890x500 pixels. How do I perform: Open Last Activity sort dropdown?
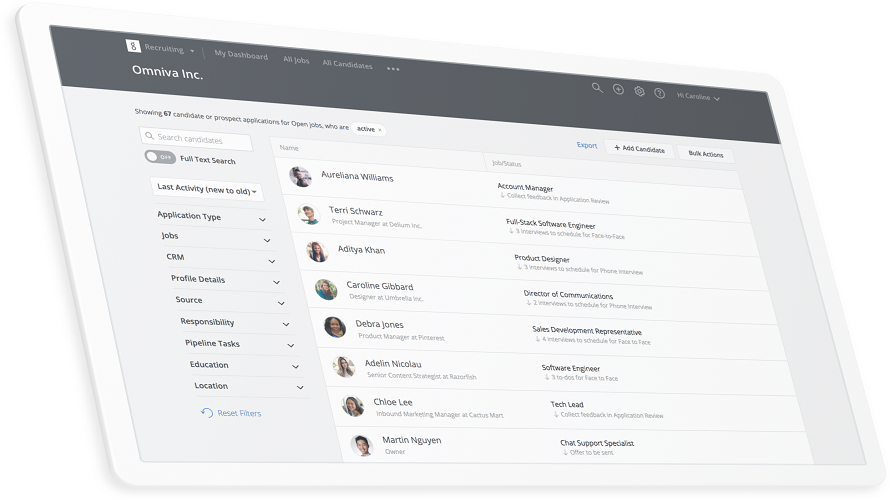[x=207, y=190]
